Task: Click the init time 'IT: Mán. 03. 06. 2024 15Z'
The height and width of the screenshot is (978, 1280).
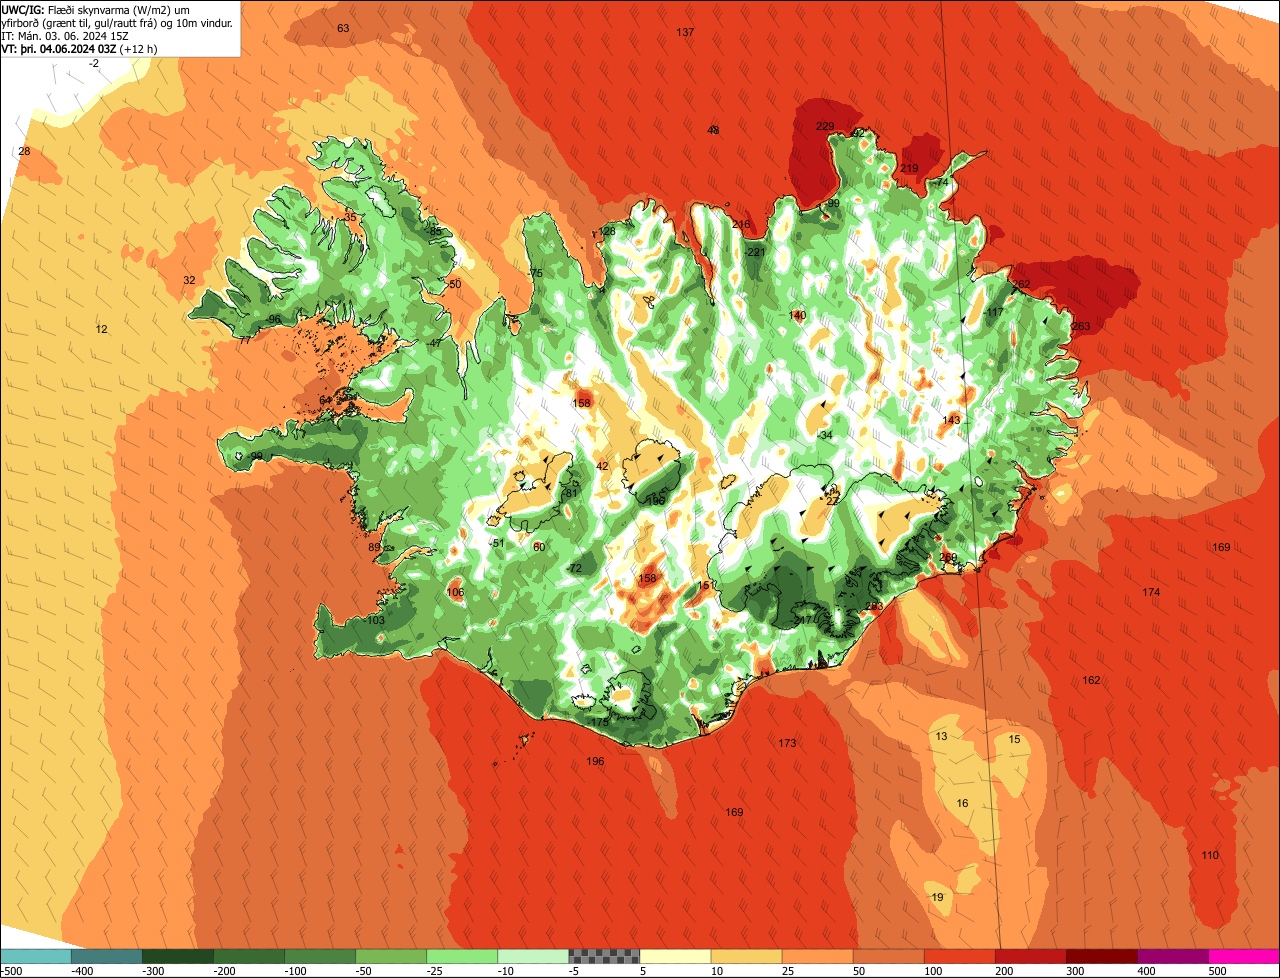Action: [65, 35]
